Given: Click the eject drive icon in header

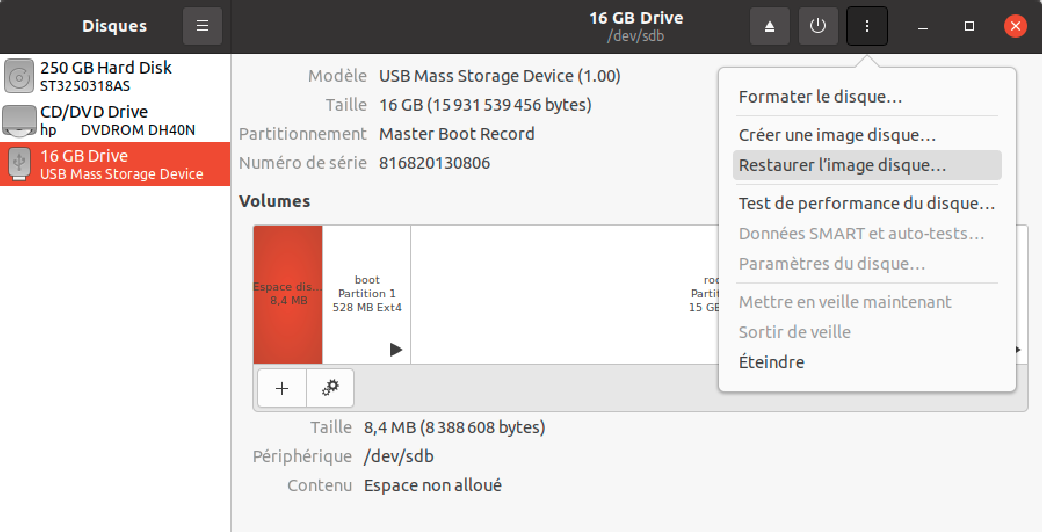Looking at the screenshot, I should click(x=769, y=26).
